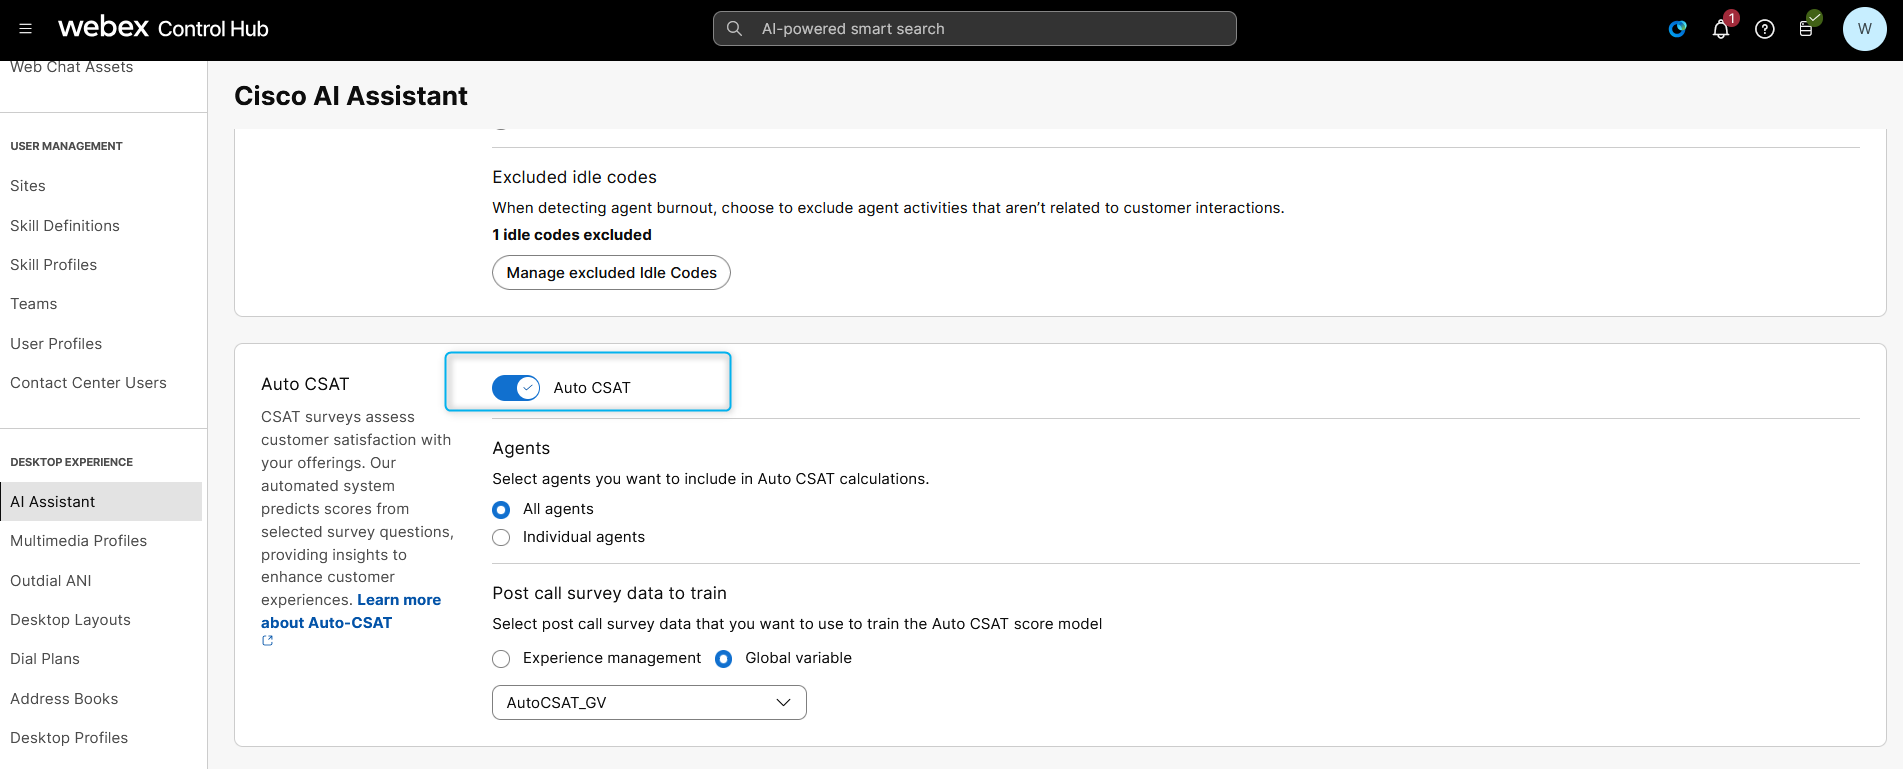
Task: Go to Skill Definitions in sidebar
Action: pyautogui.click(x=65, y=226)
